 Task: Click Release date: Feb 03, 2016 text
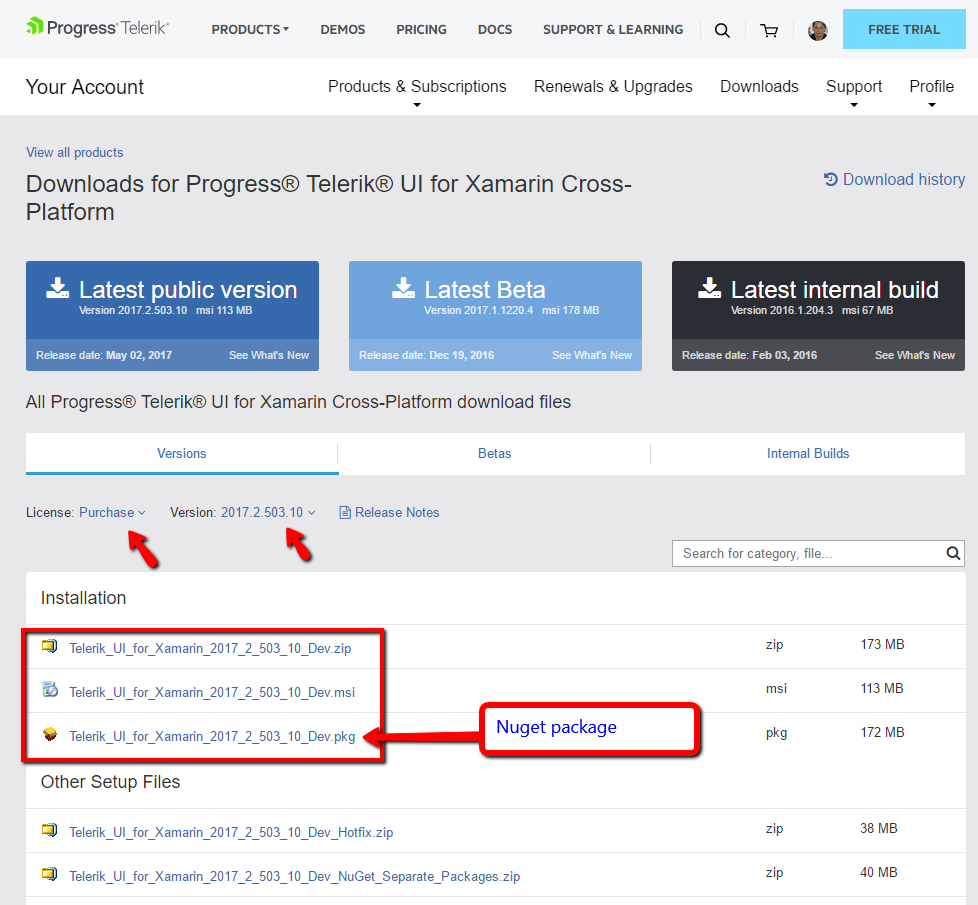tap(750, 356)
